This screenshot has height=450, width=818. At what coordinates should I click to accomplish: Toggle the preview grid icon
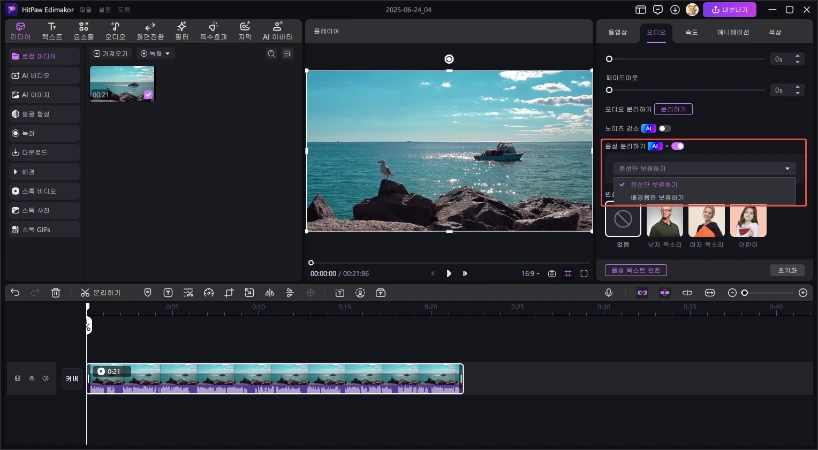(568, 273)
